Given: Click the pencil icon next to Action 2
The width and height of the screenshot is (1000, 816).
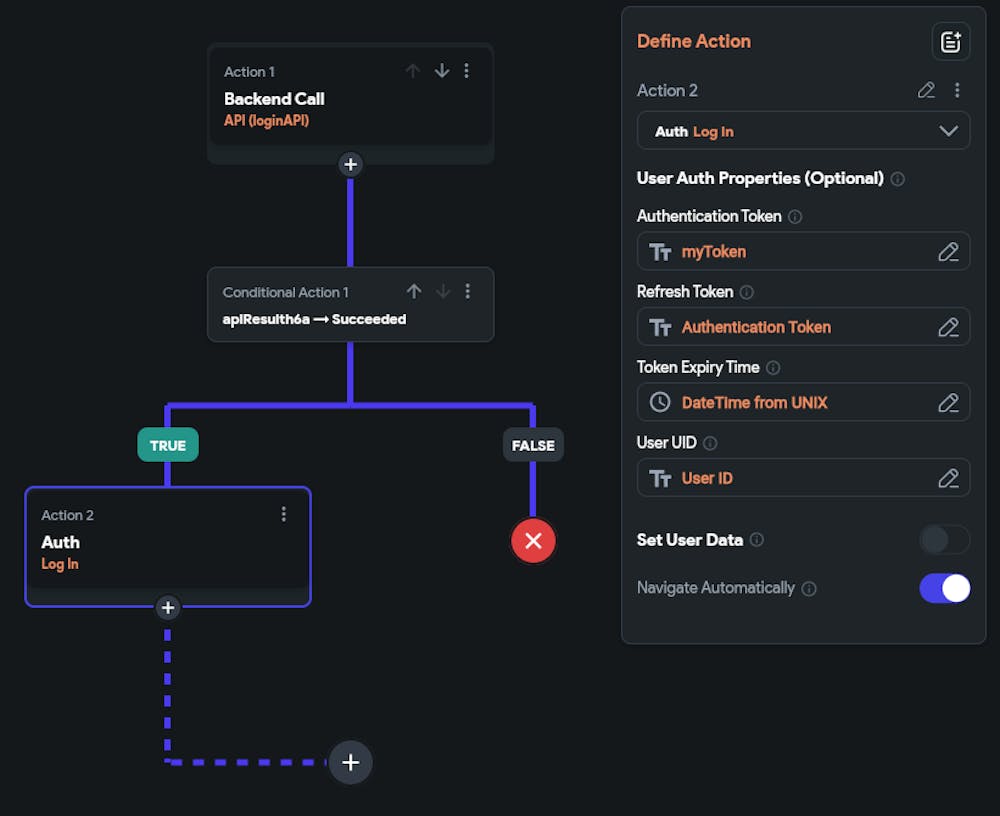Looking at the screenshot, I should pos(926,90).
